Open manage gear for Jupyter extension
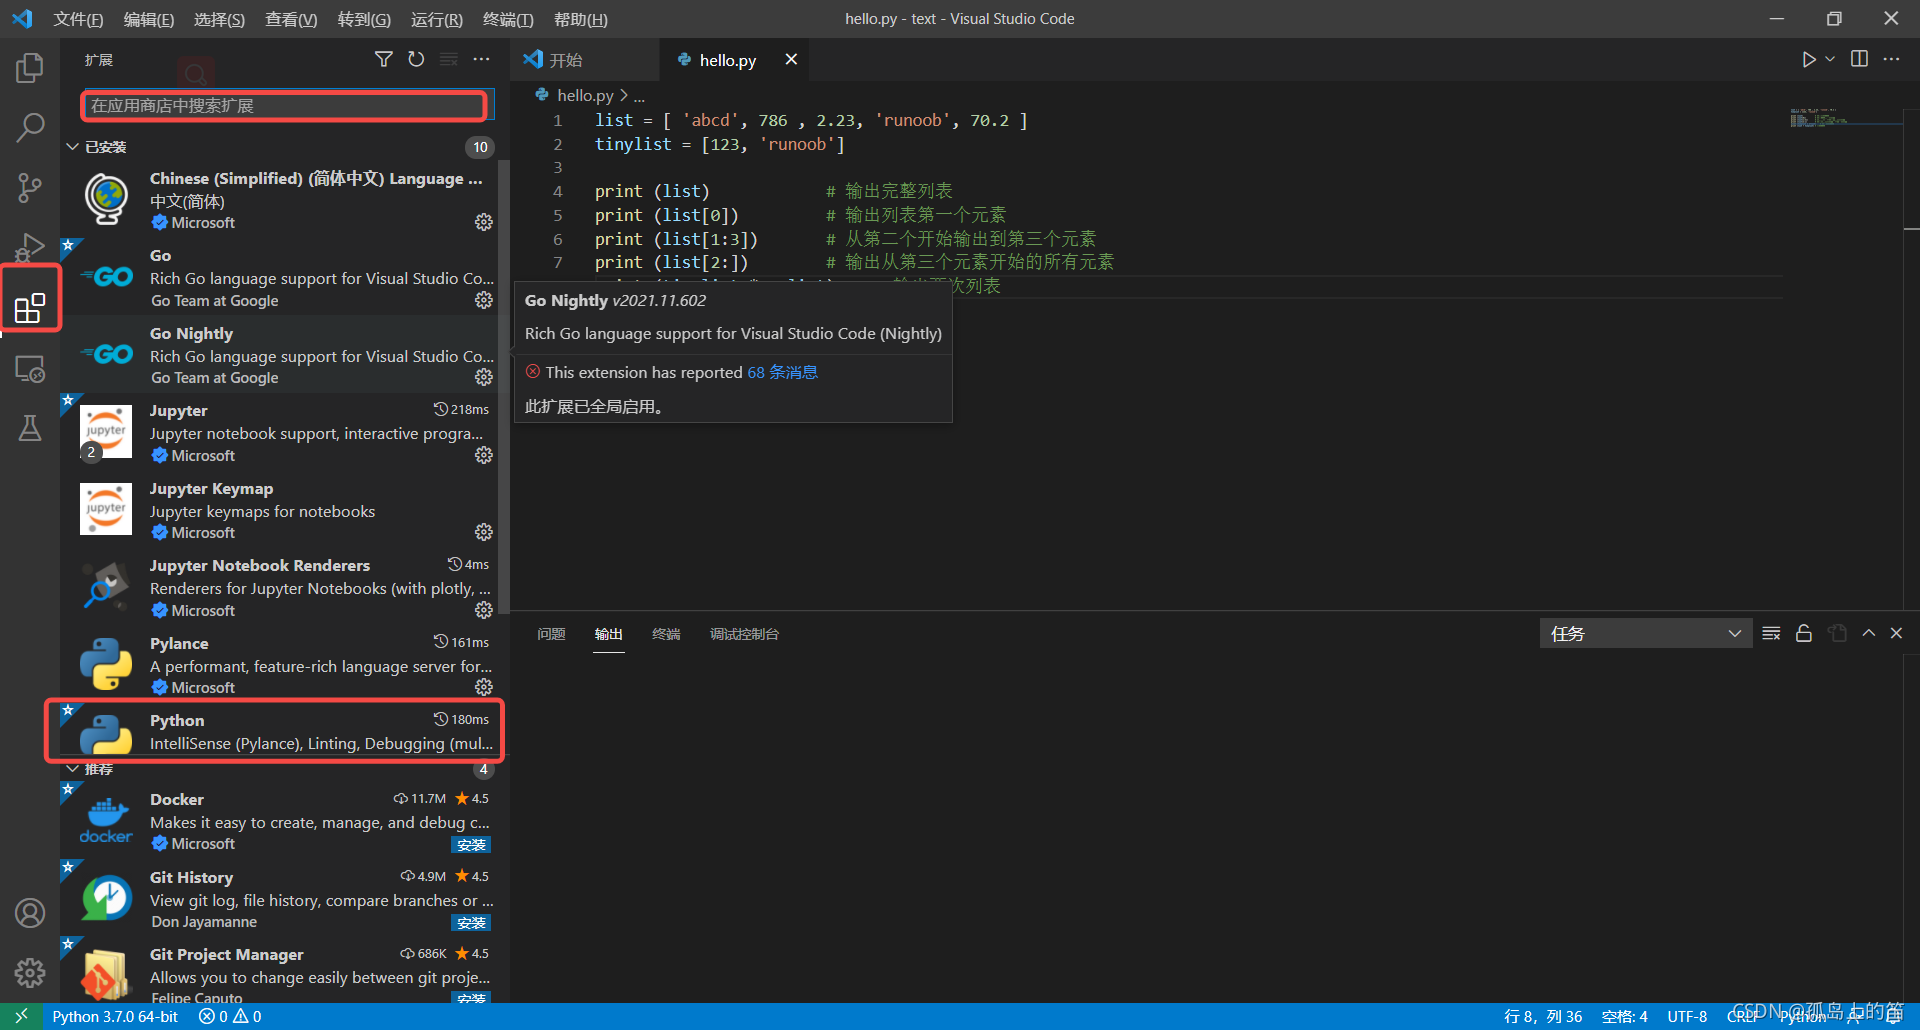 pos(484,455)
